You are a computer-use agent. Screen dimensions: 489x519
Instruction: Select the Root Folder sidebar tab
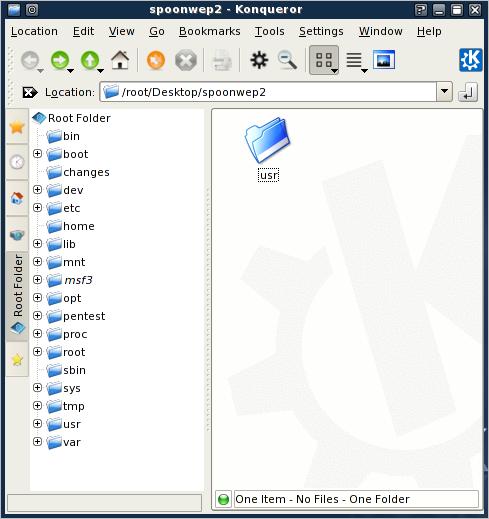pos(17,296)
